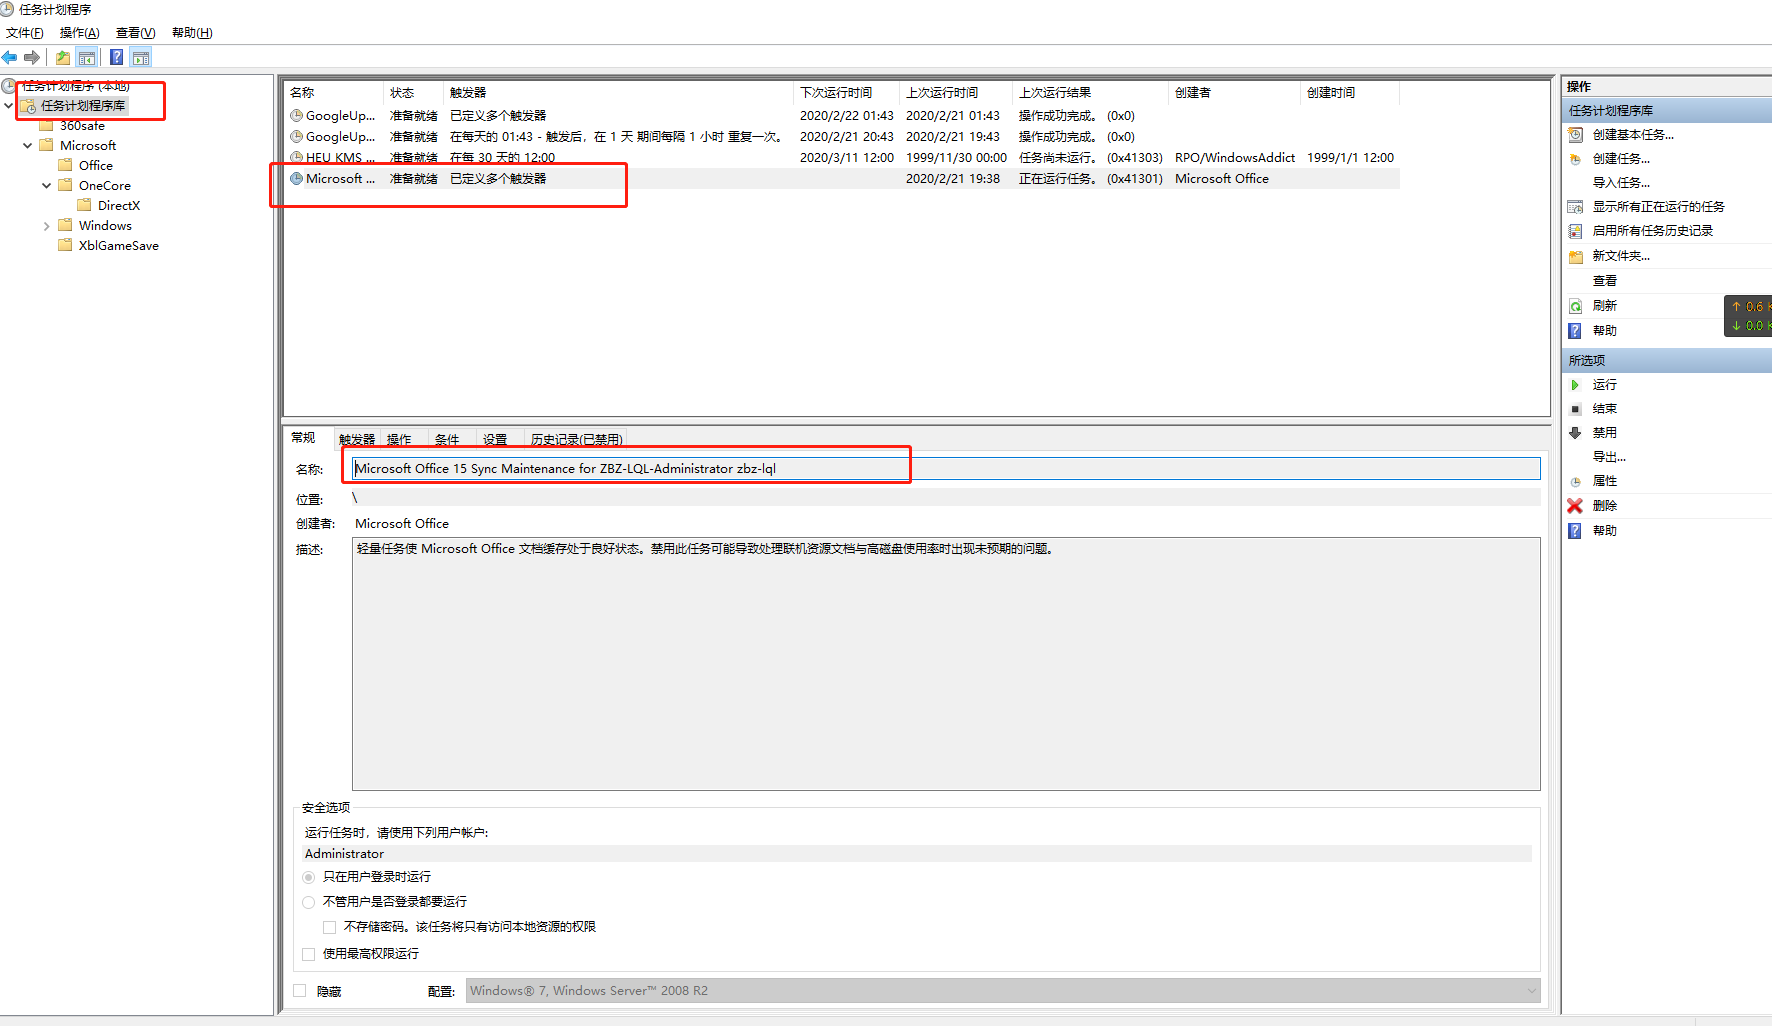Click the Forward arrow in the toolbar
The image size is (1772, 1026).
(x=32, y=57)
